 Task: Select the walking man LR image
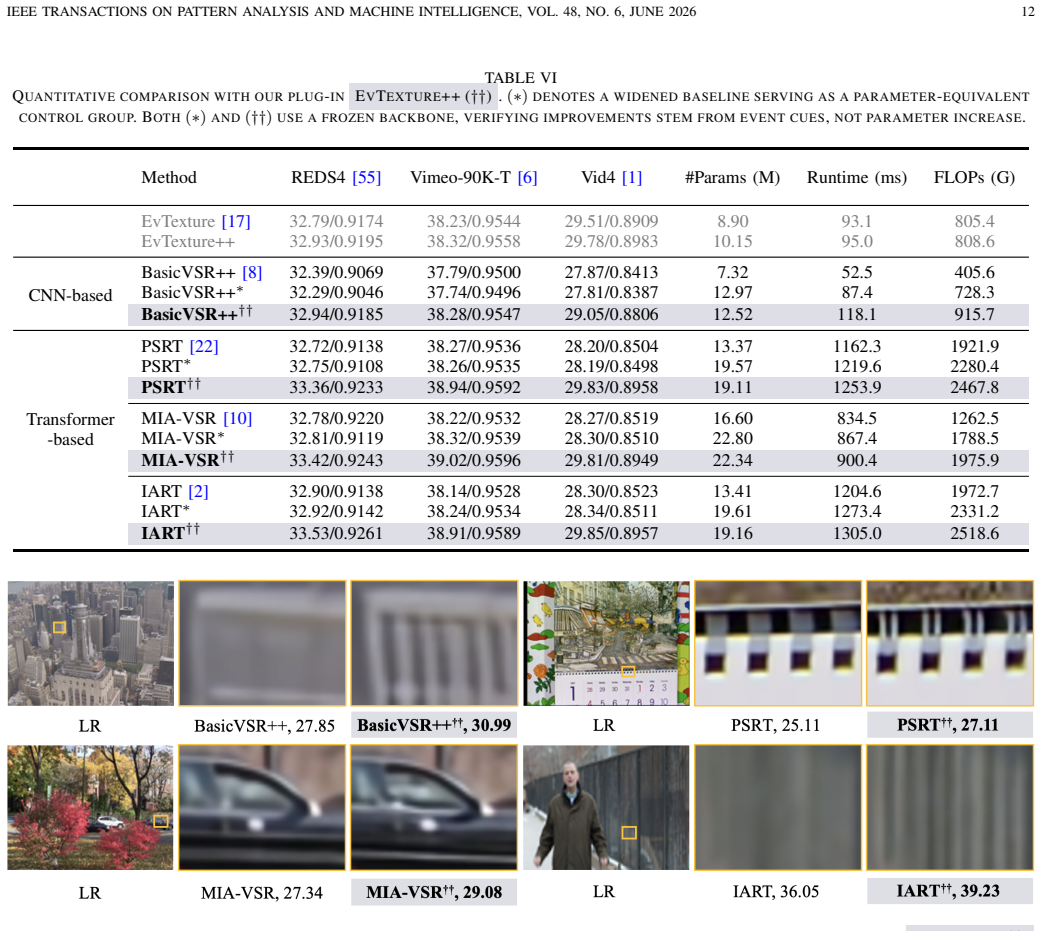[x=606, y=807]
